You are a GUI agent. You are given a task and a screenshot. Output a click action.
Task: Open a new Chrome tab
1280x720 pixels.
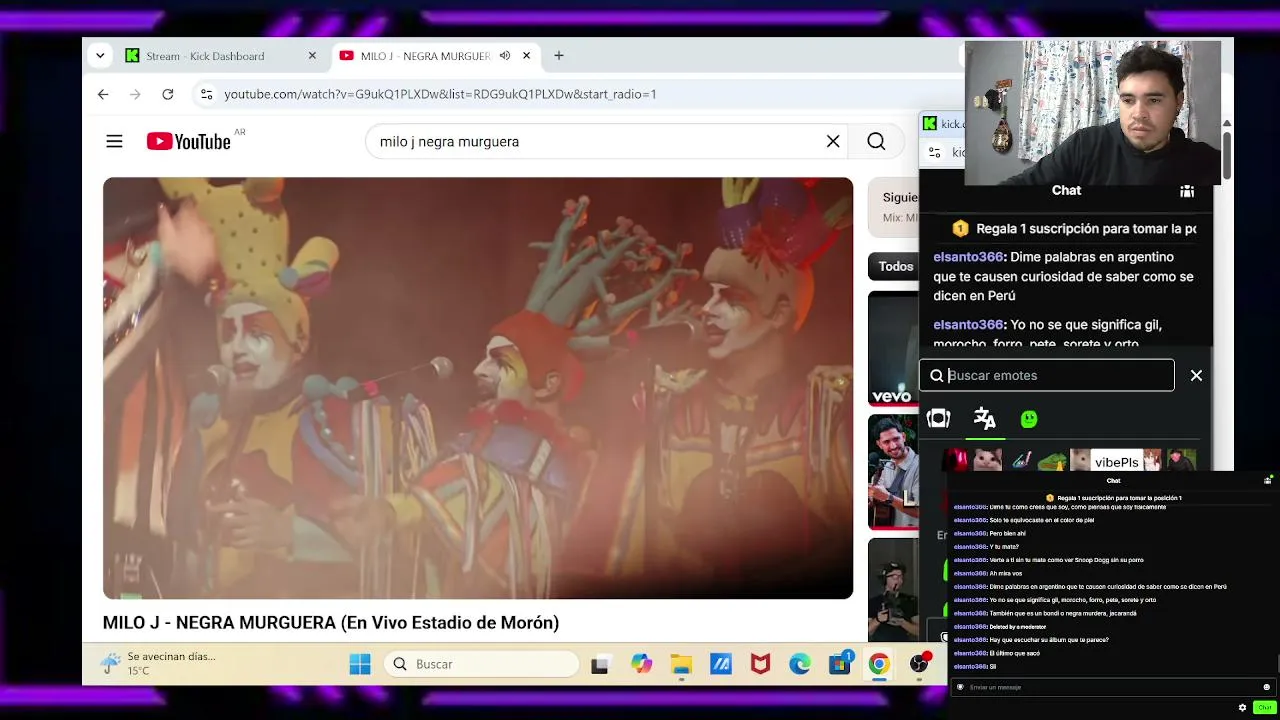[x=559, y=56]
